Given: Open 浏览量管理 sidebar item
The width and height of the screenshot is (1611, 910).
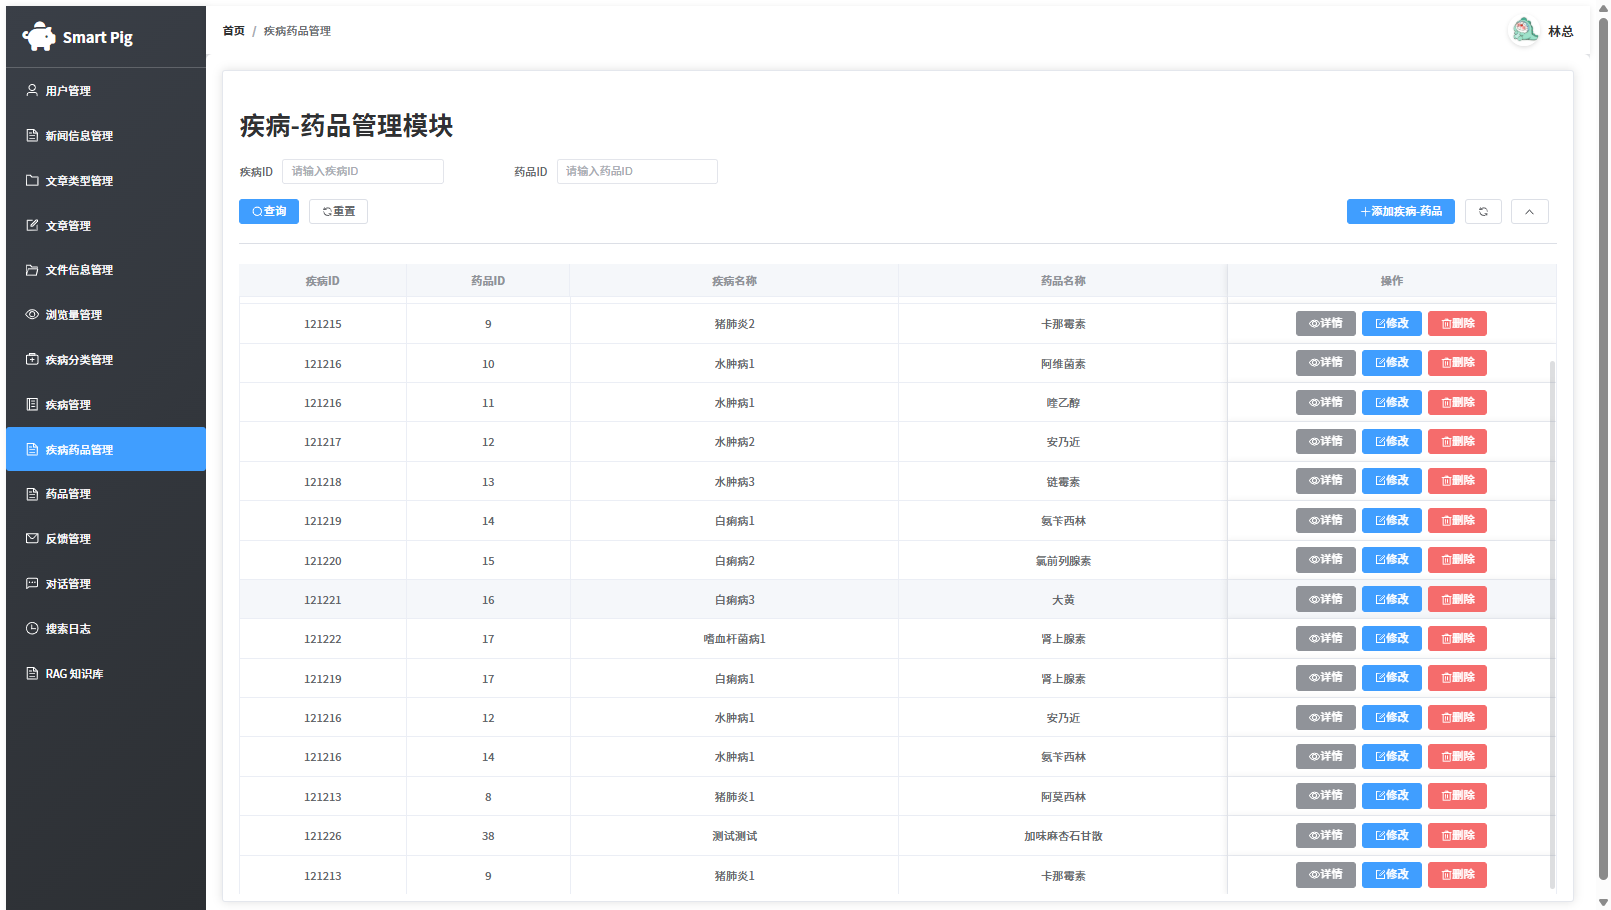Looking at the screenshot, I should click(x=106, y=314).
